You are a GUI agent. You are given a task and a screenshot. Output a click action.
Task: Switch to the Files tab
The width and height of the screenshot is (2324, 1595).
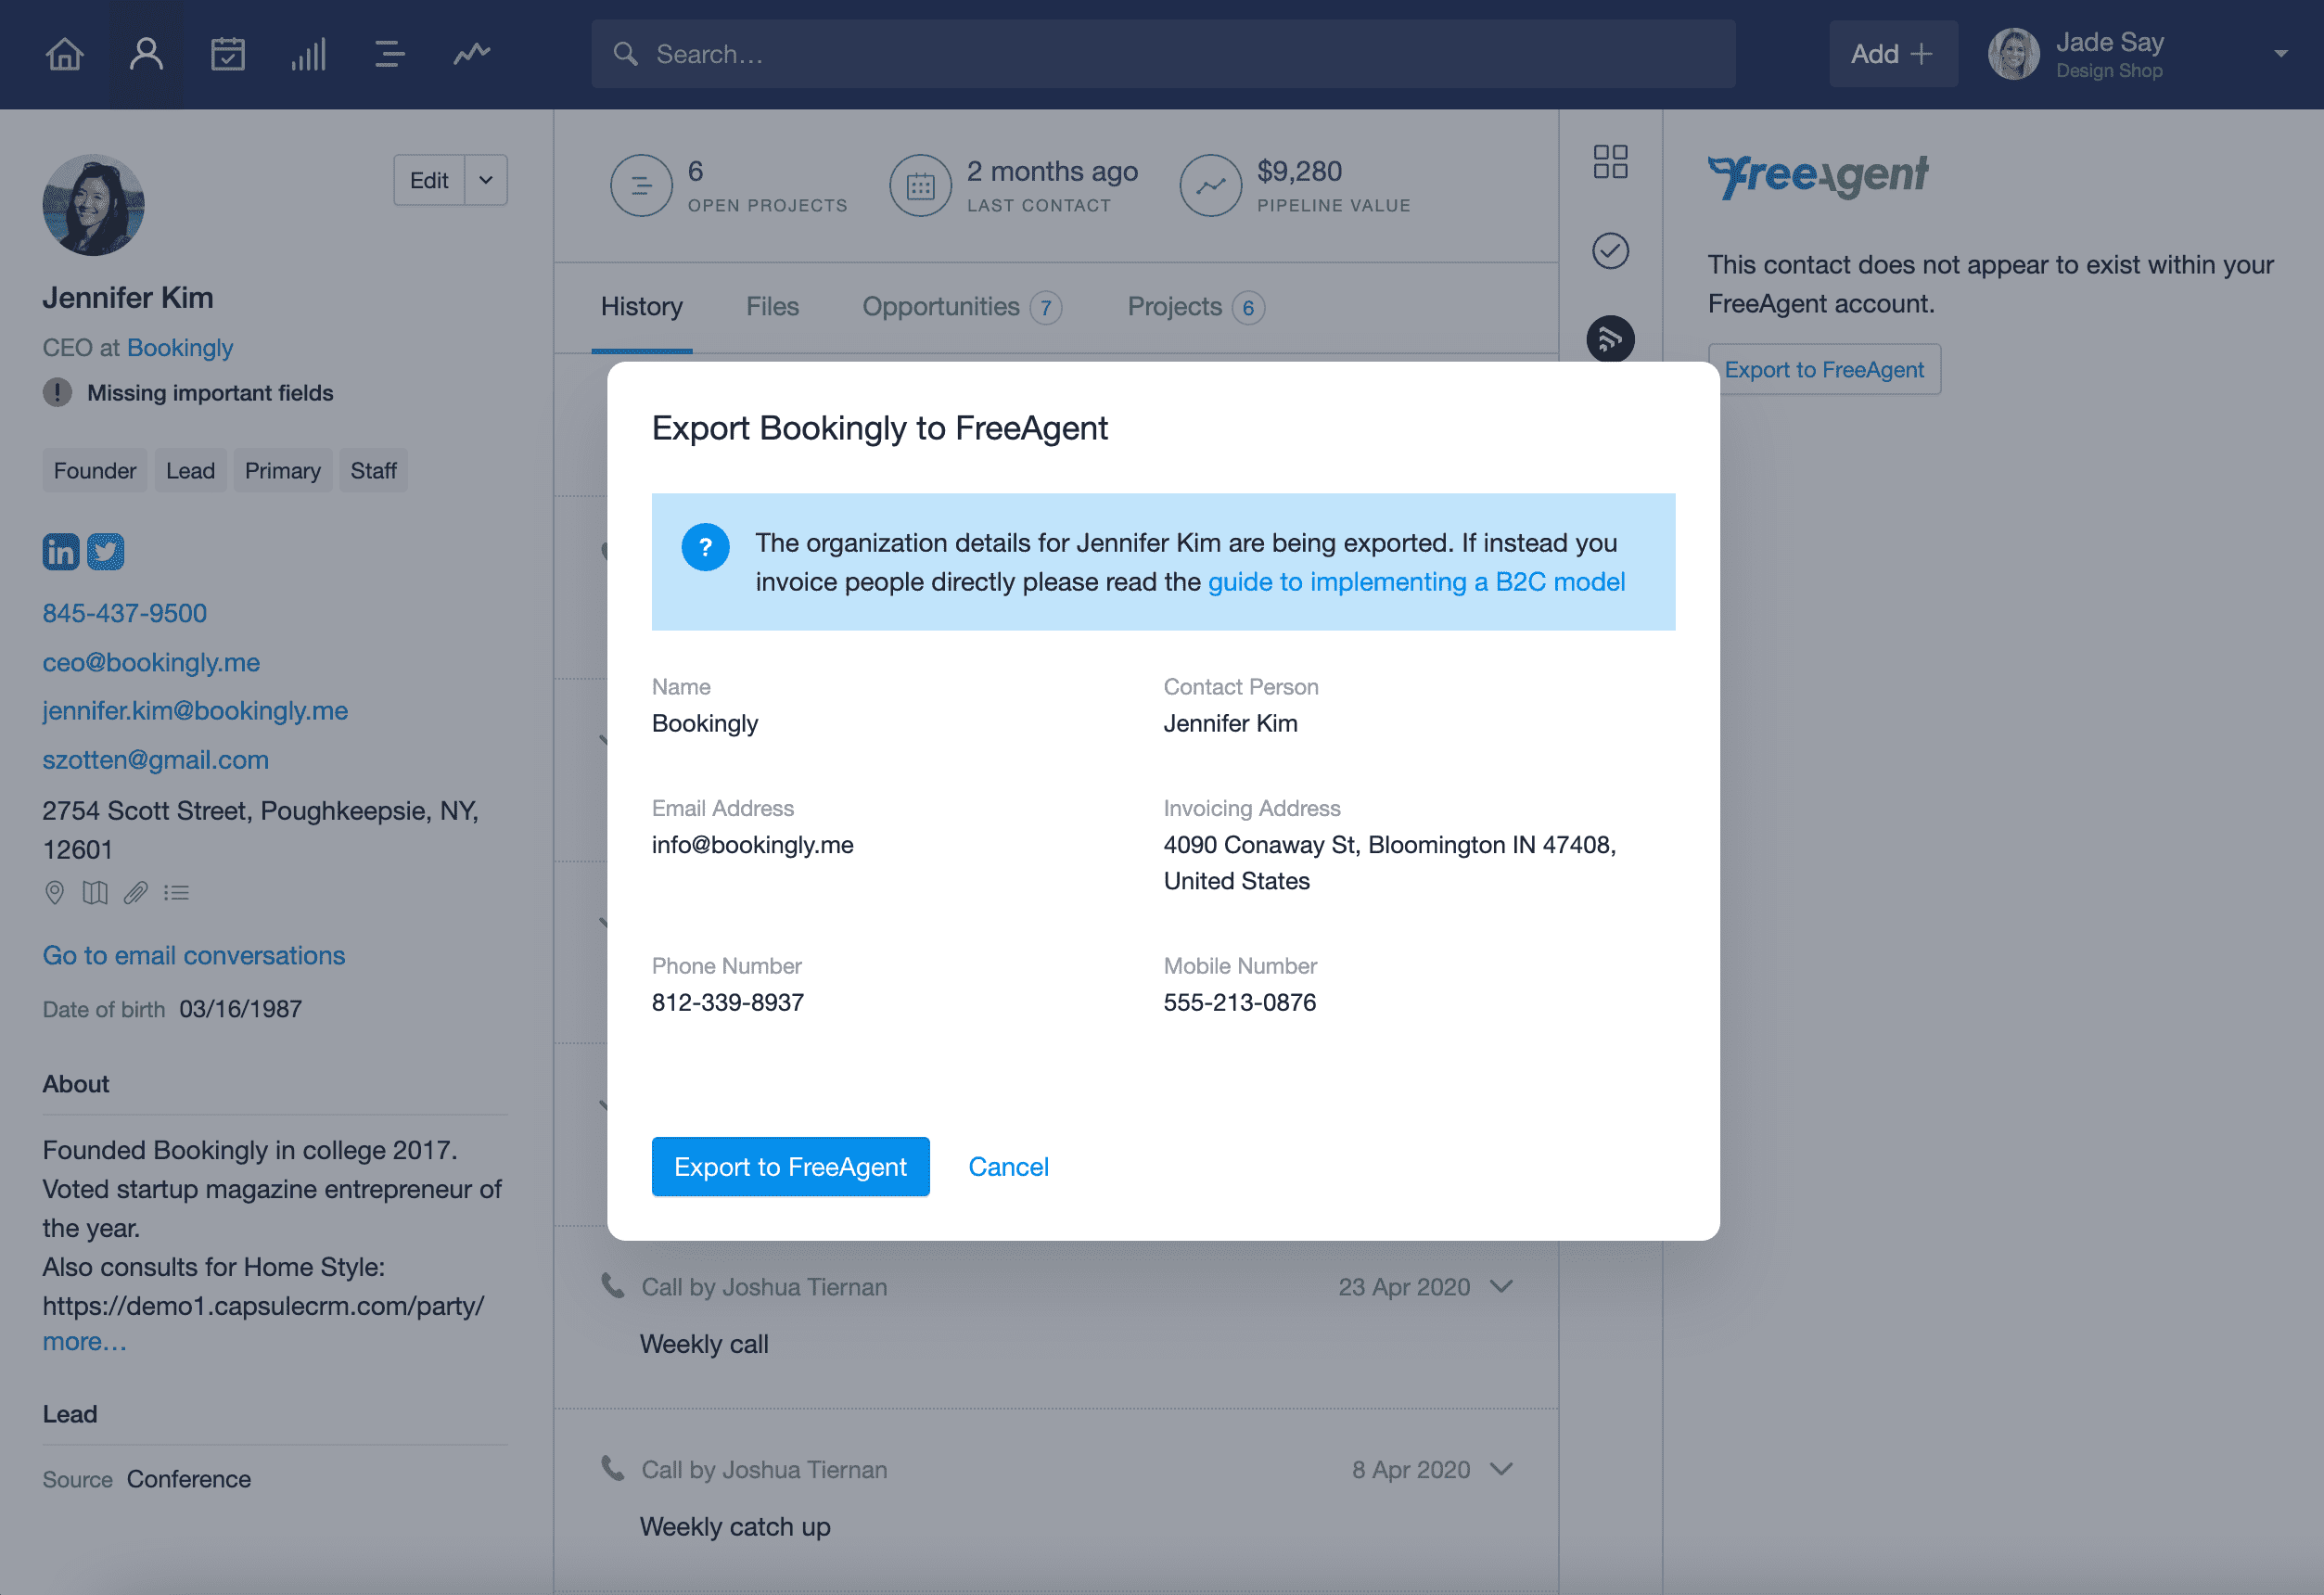[772, 307]
